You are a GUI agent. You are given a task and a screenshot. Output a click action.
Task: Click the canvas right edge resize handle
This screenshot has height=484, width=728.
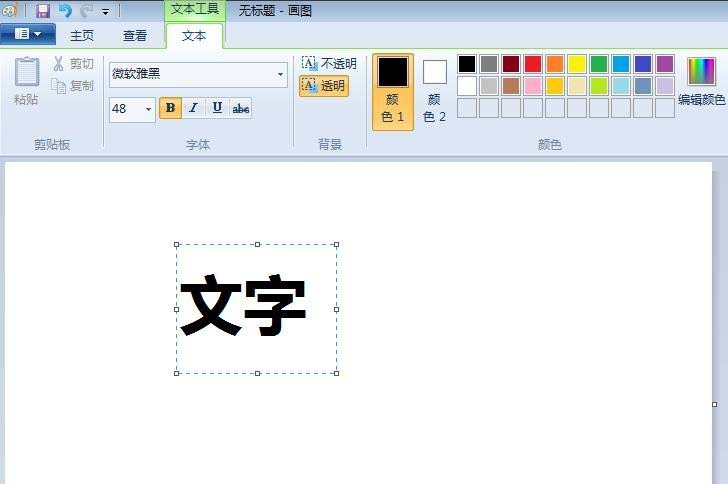[715, 405]
